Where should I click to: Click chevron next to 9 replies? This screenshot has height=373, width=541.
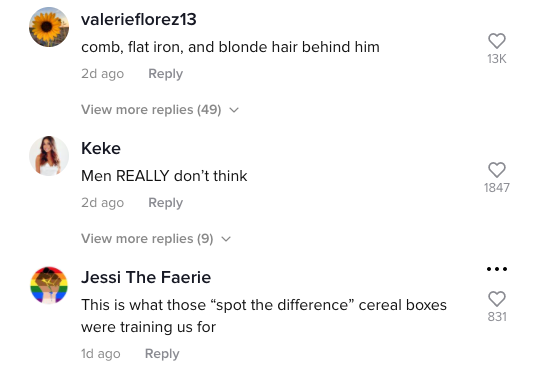[x=226, y=239]
